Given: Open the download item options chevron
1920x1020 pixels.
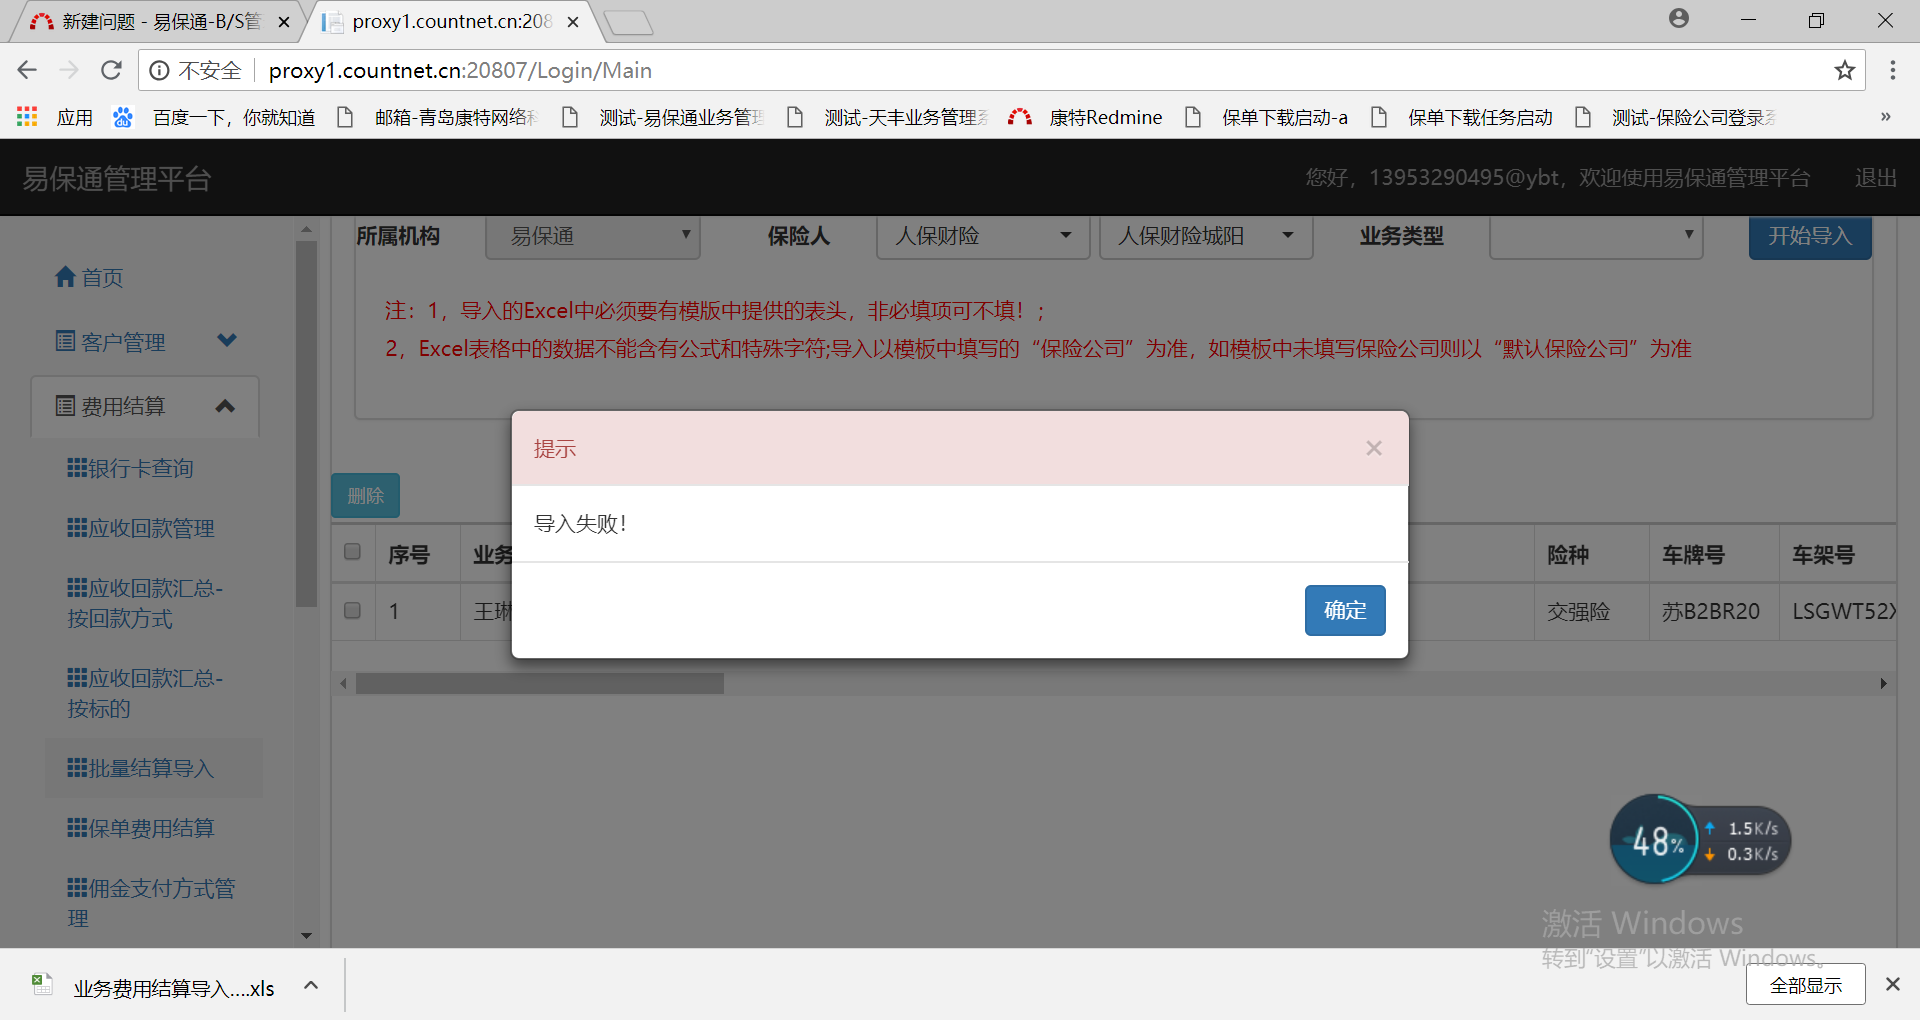Looking at the screenshot, I should [311, 986].
